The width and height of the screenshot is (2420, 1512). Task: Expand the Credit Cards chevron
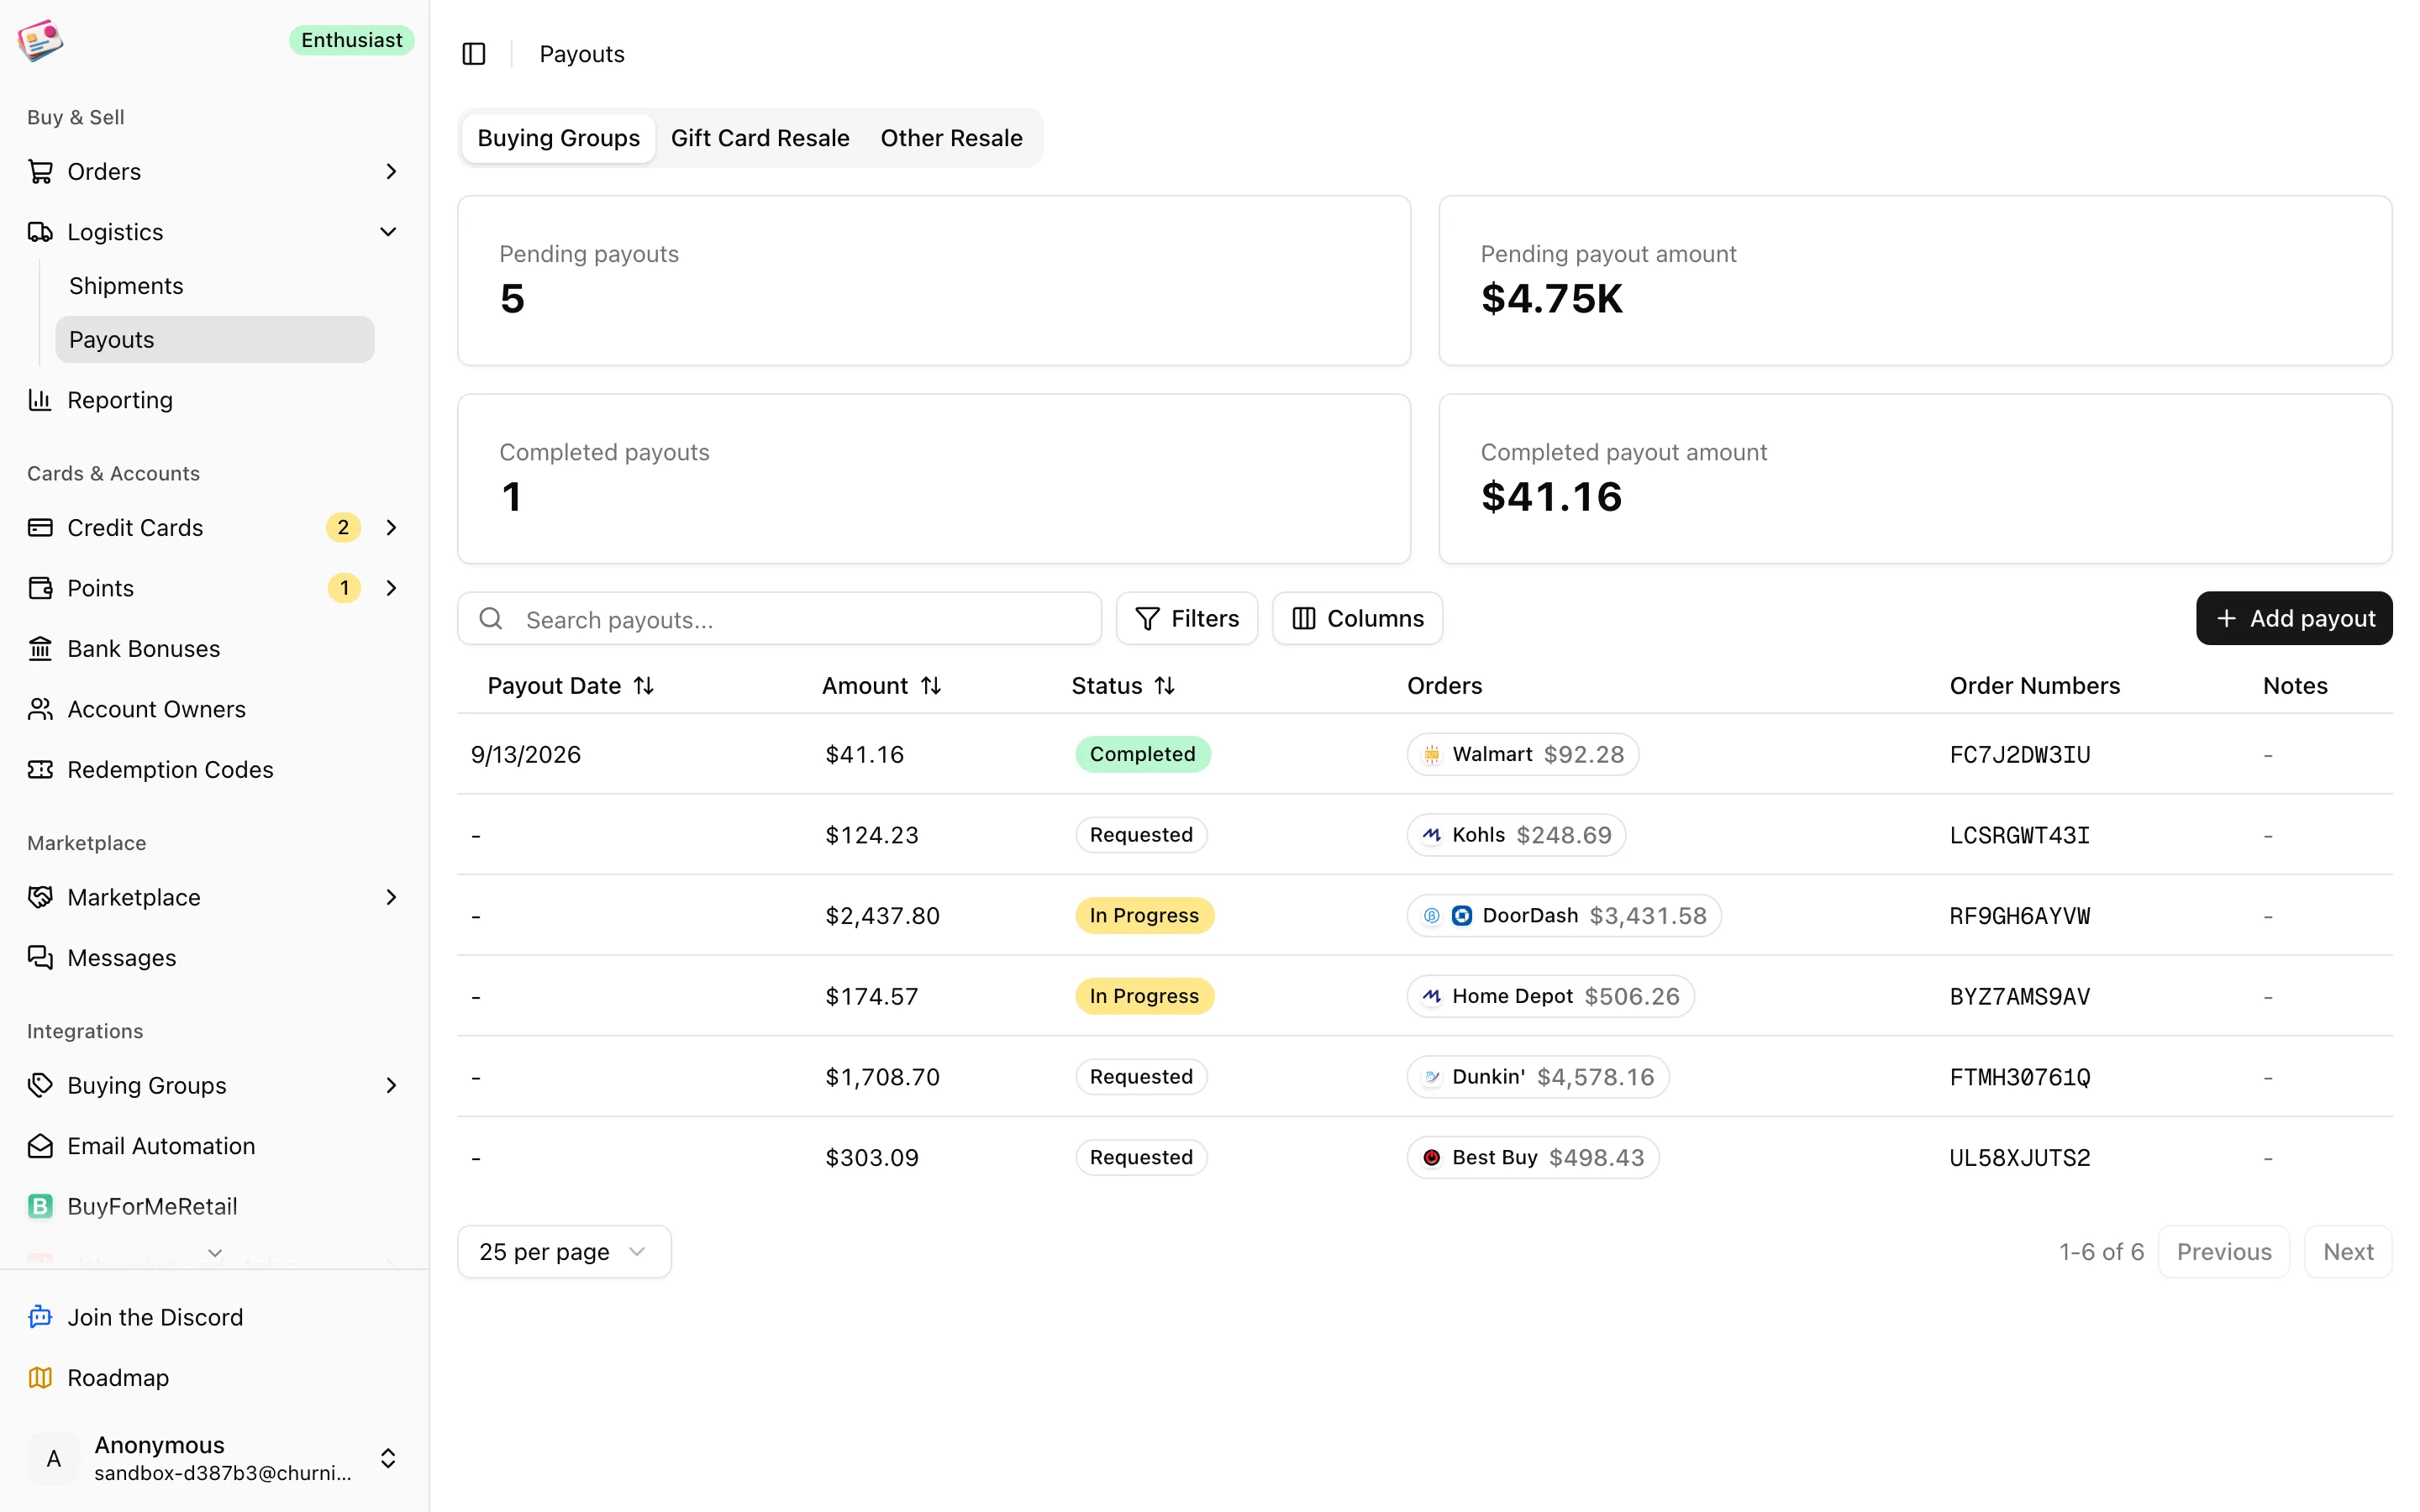391,528
